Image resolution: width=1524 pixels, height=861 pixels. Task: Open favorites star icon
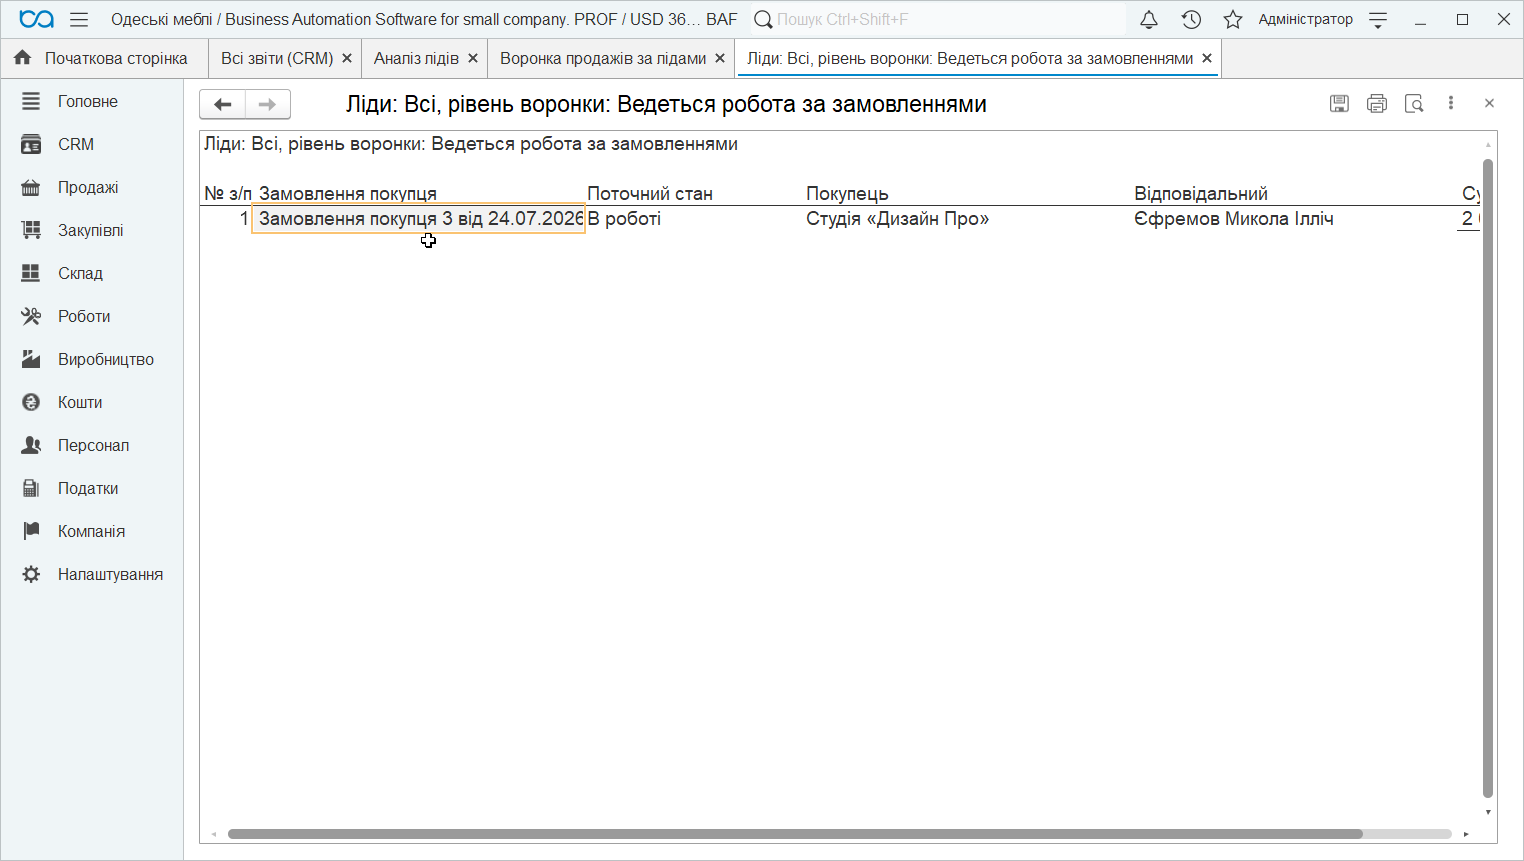[1233, 19]
